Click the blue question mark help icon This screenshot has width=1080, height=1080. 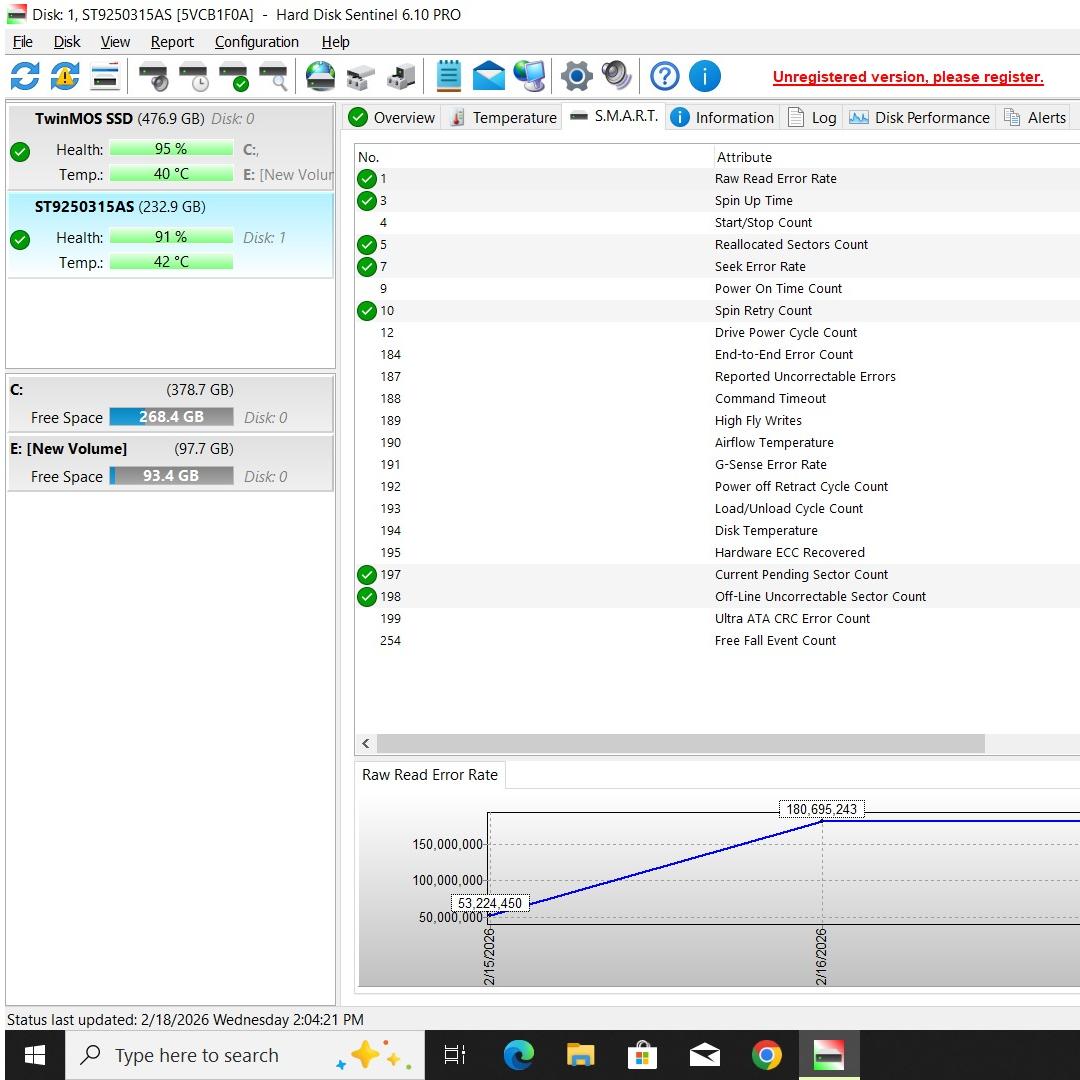pyautogui.click(x=664, y=76)
